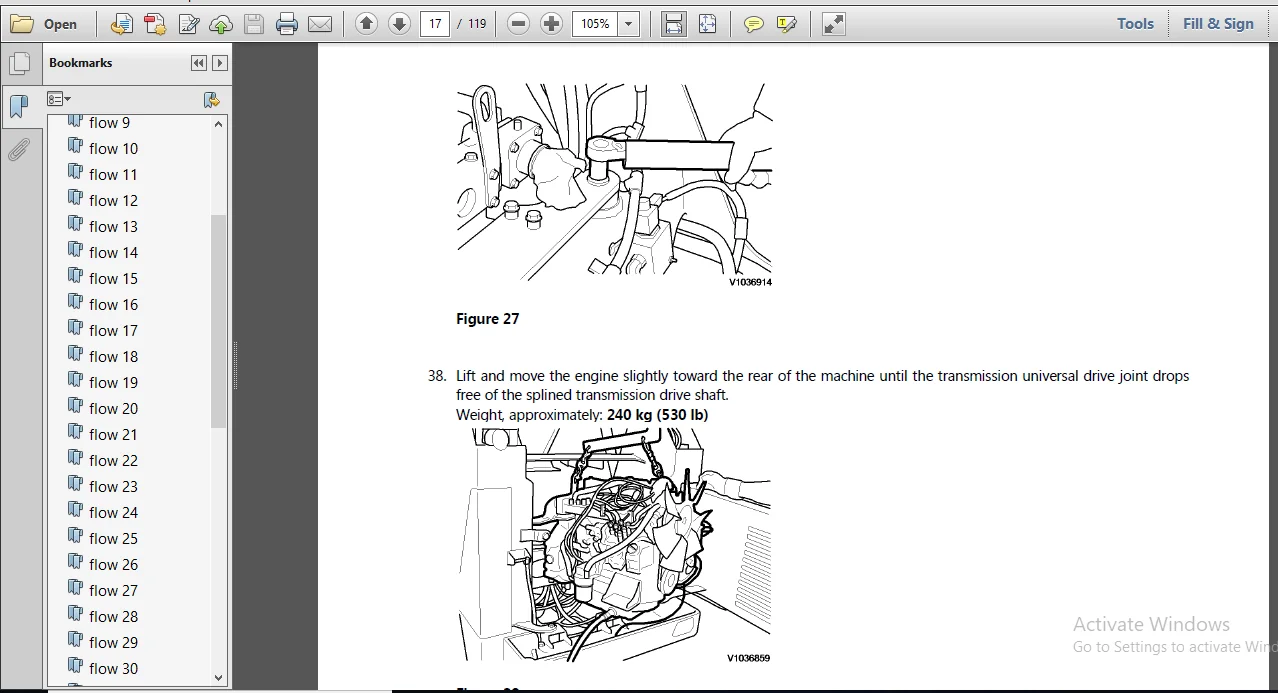Click the page number field showing 17
The image size is (1278, 693).
point(435,24)
